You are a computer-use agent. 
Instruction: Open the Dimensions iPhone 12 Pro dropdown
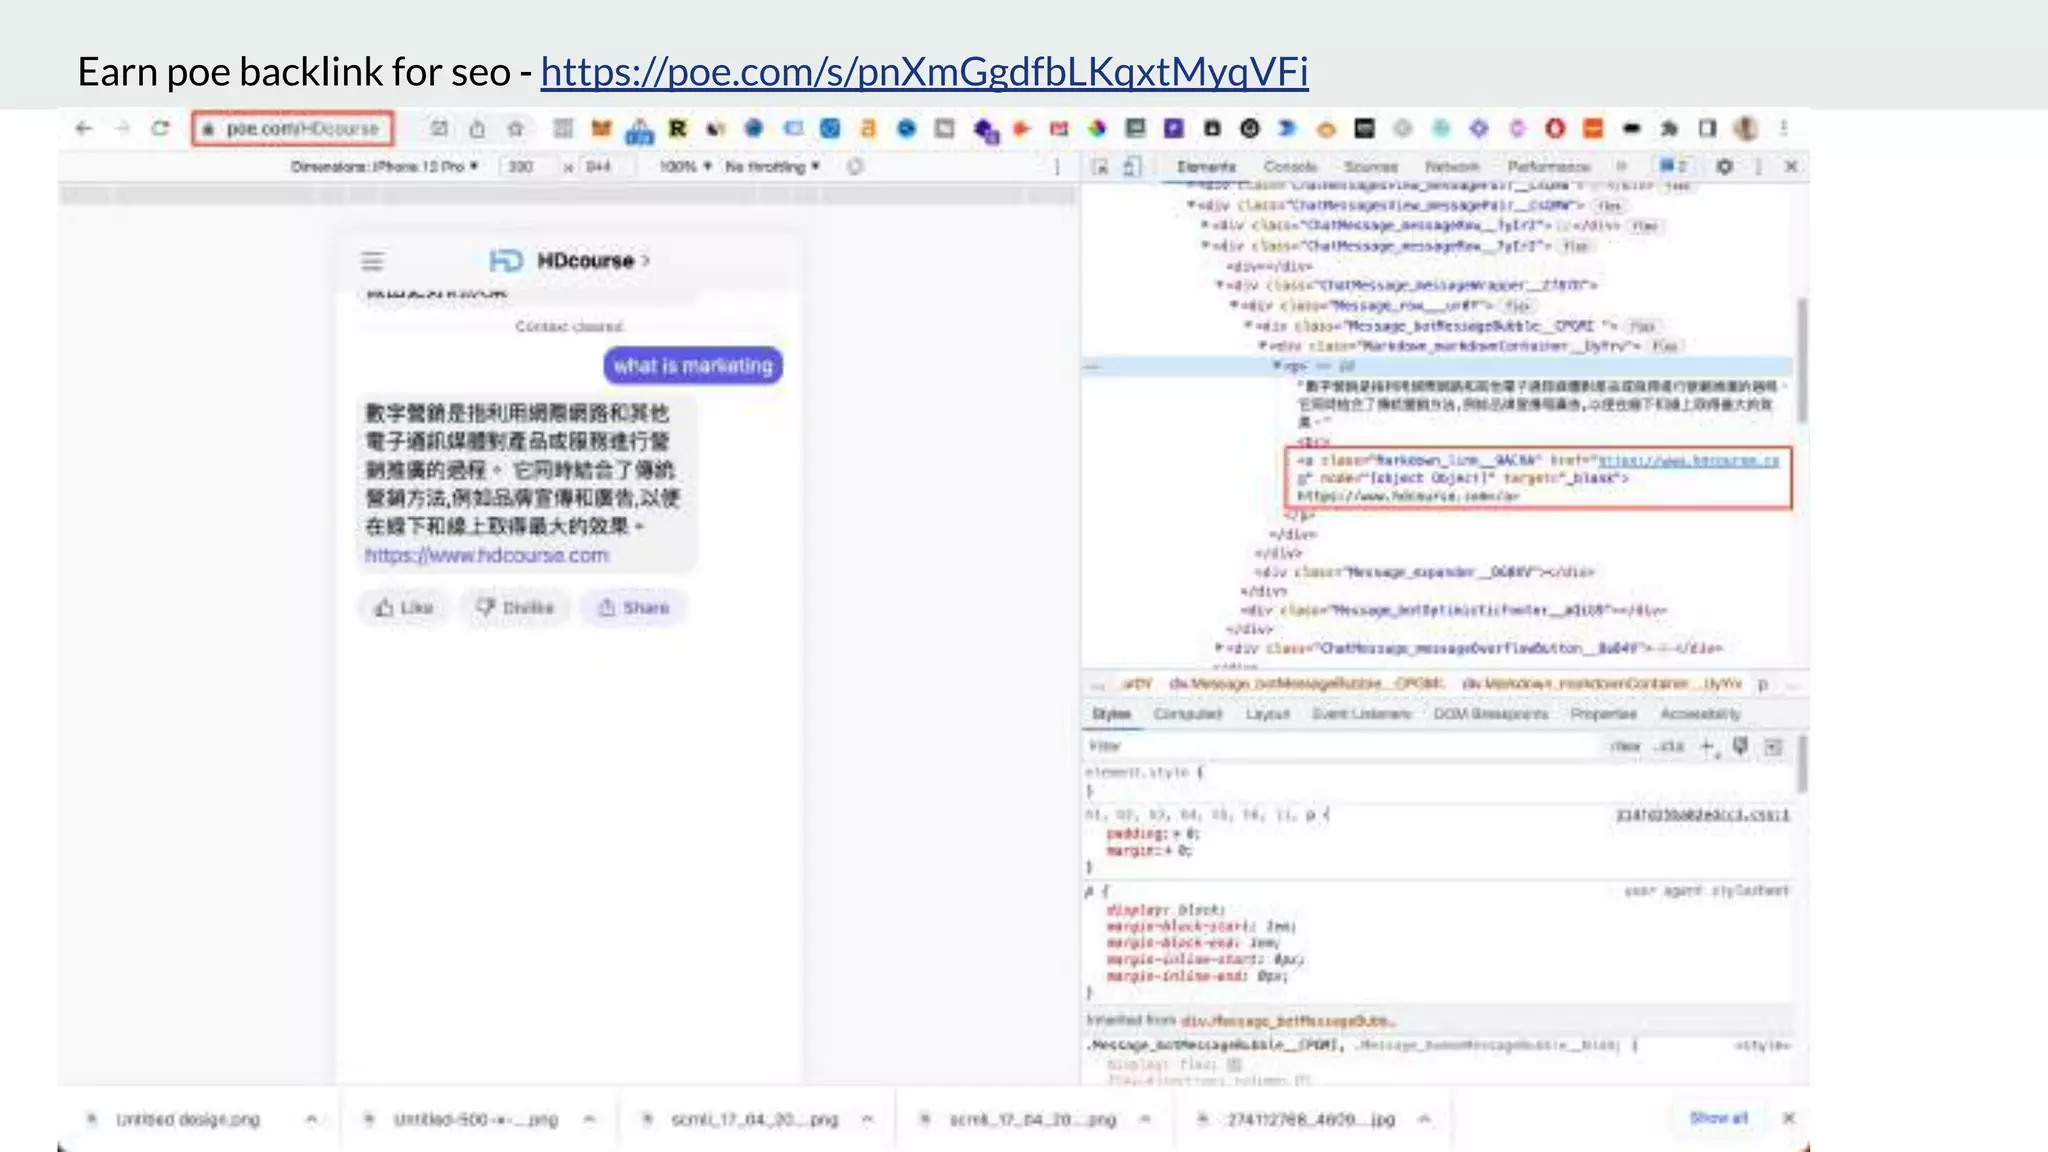tap(384, 167)
